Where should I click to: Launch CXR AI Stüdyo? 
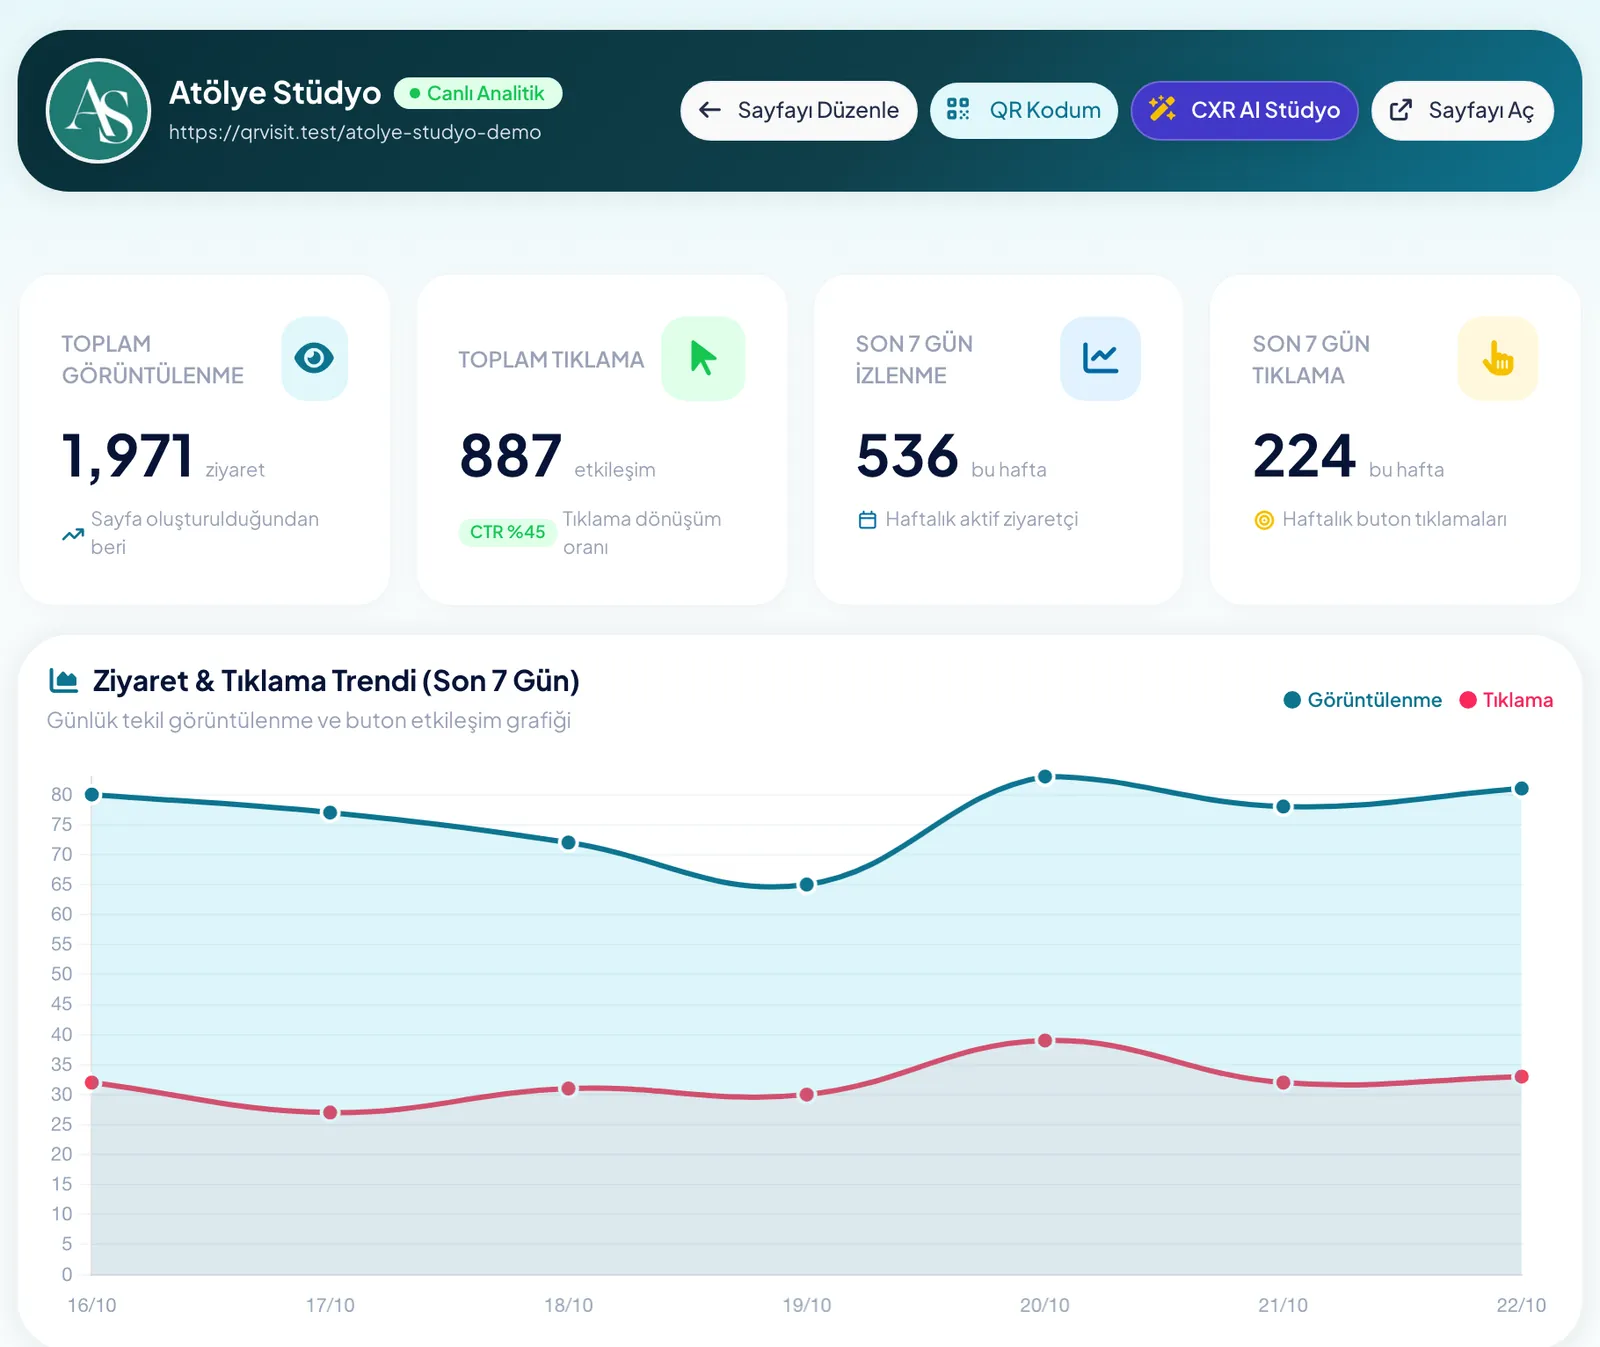(x=1244, y=110)
